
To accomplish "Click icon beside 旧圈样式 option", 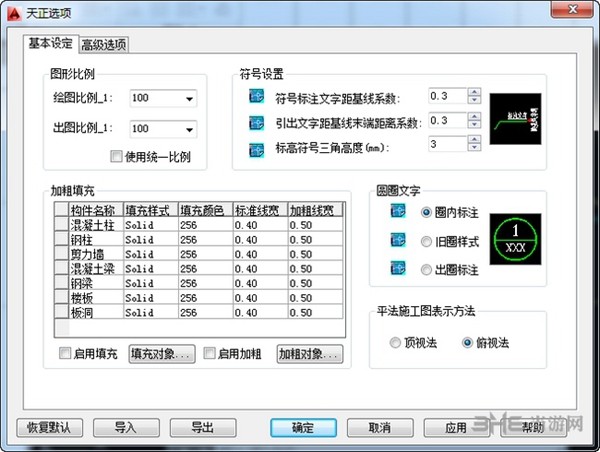I will point(398,240).
